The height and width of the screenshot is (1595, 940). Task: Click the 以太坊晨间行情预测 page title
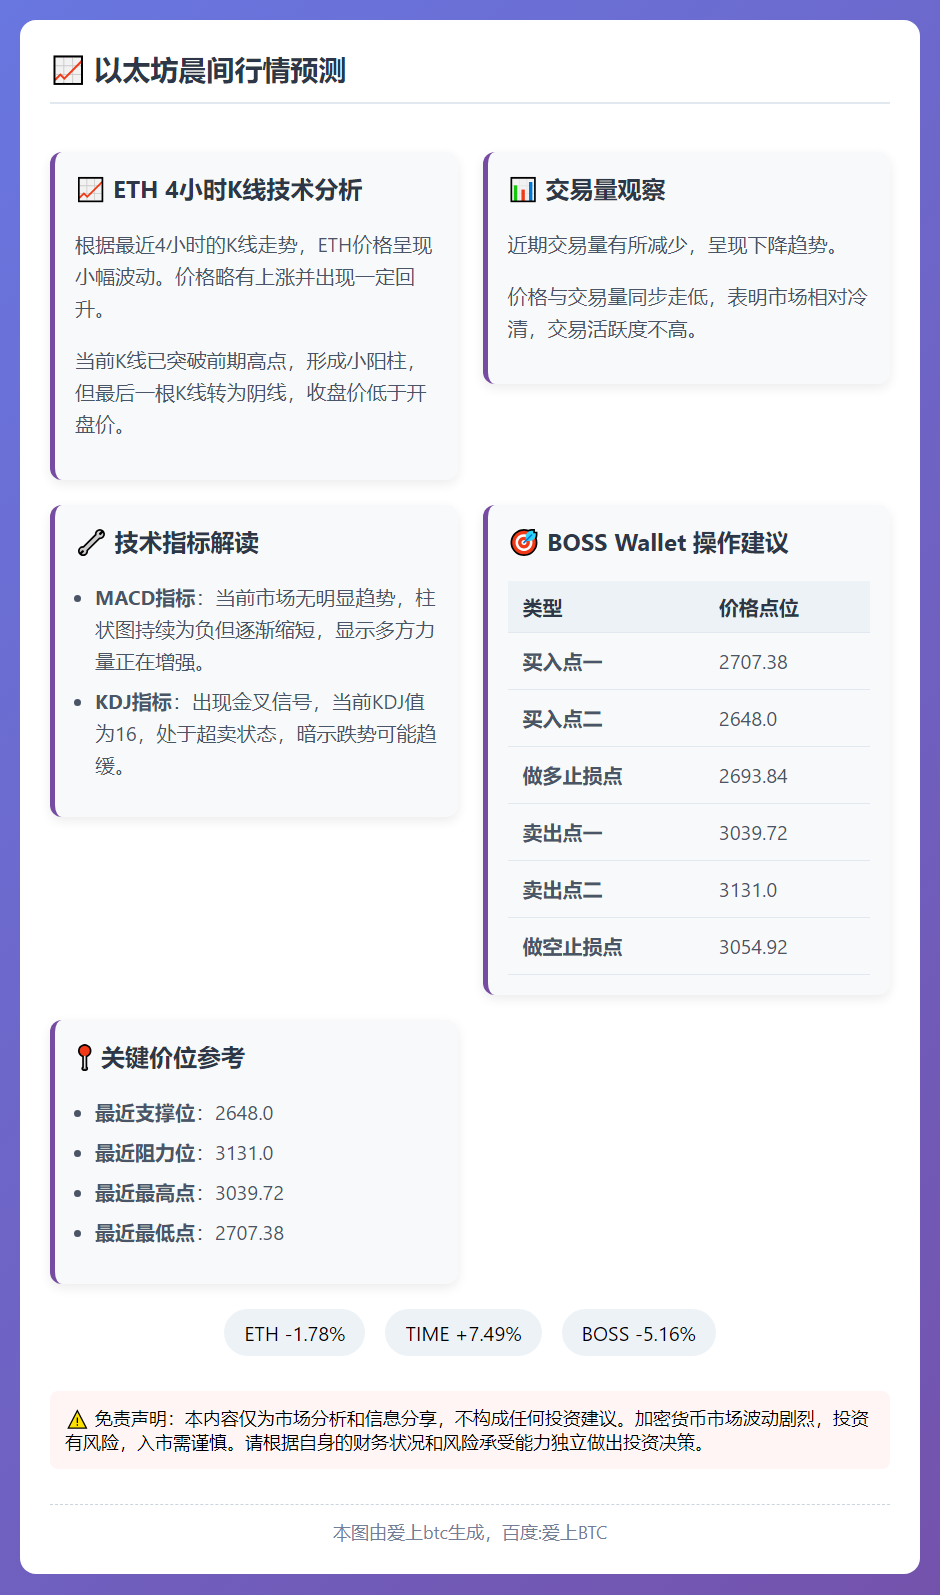(220, 71)
